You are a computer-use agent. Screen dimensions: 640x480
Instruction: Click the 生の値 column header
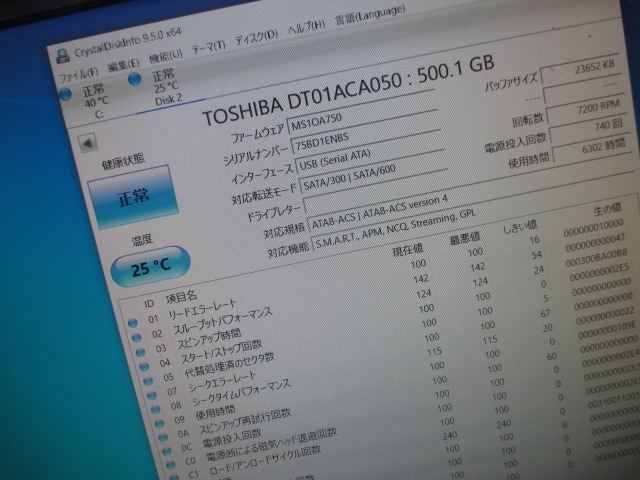[607, 209]
